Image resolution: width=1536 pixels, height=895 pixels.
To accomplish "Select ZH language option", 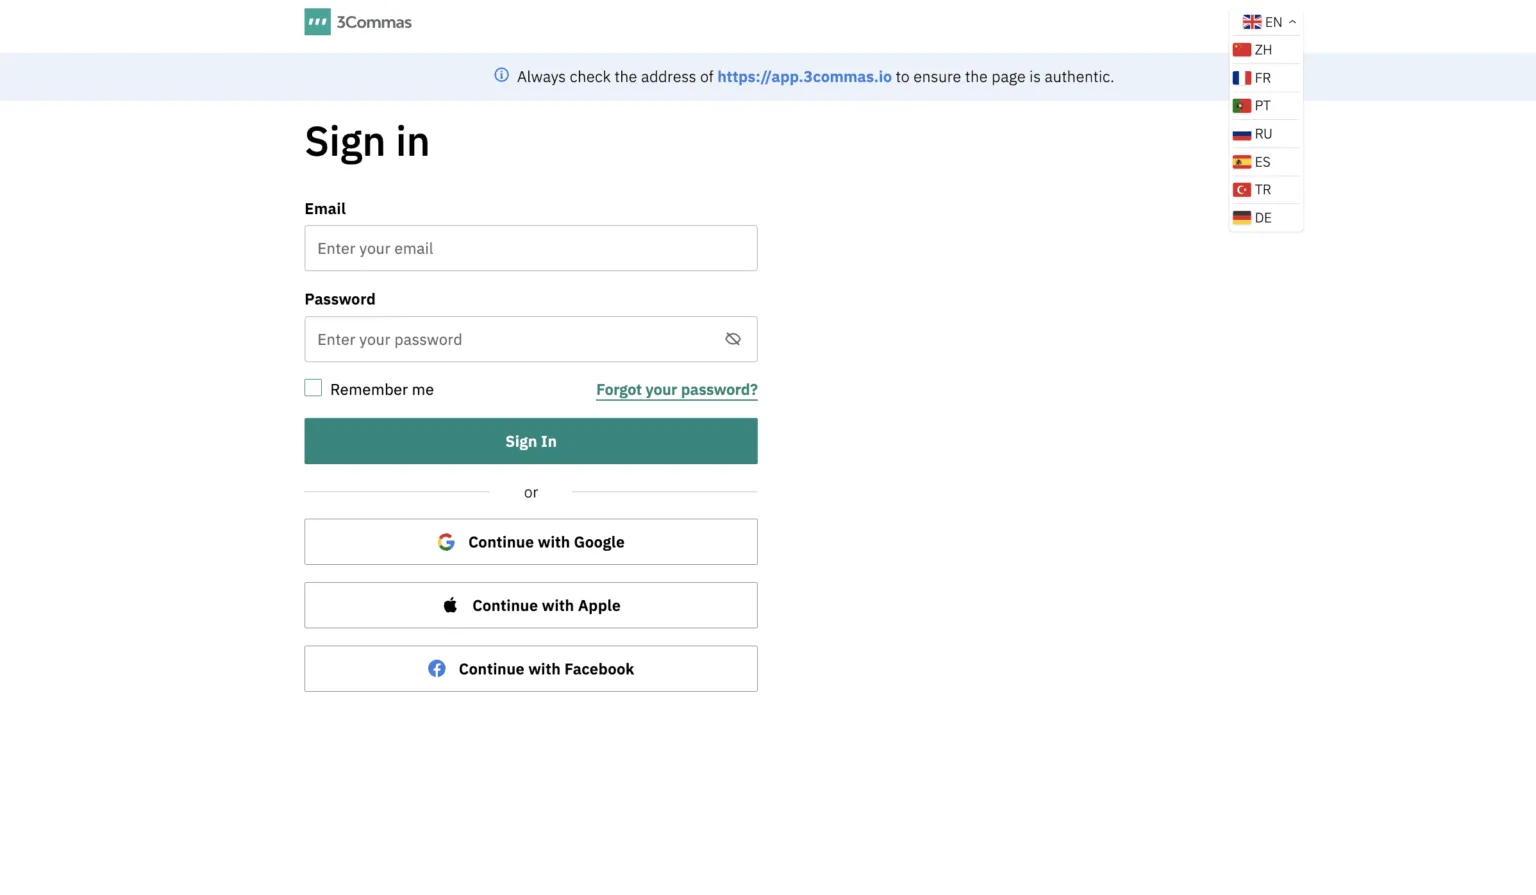I will coord(1266,50).
